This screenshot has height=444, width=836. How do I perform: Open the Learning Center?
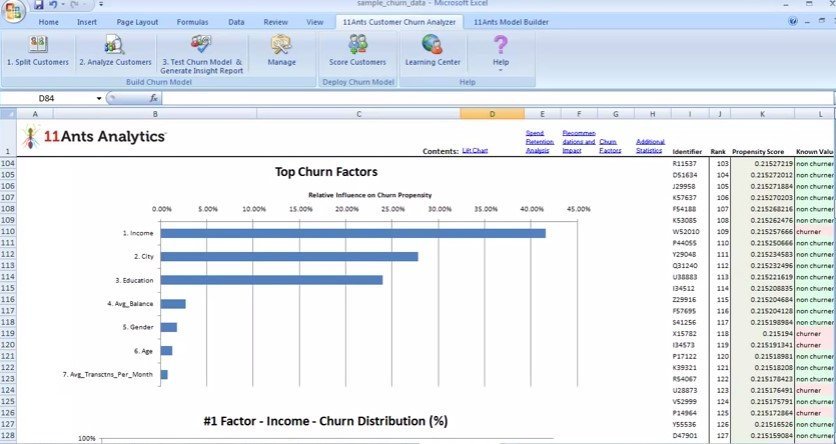tap(432, 45)
